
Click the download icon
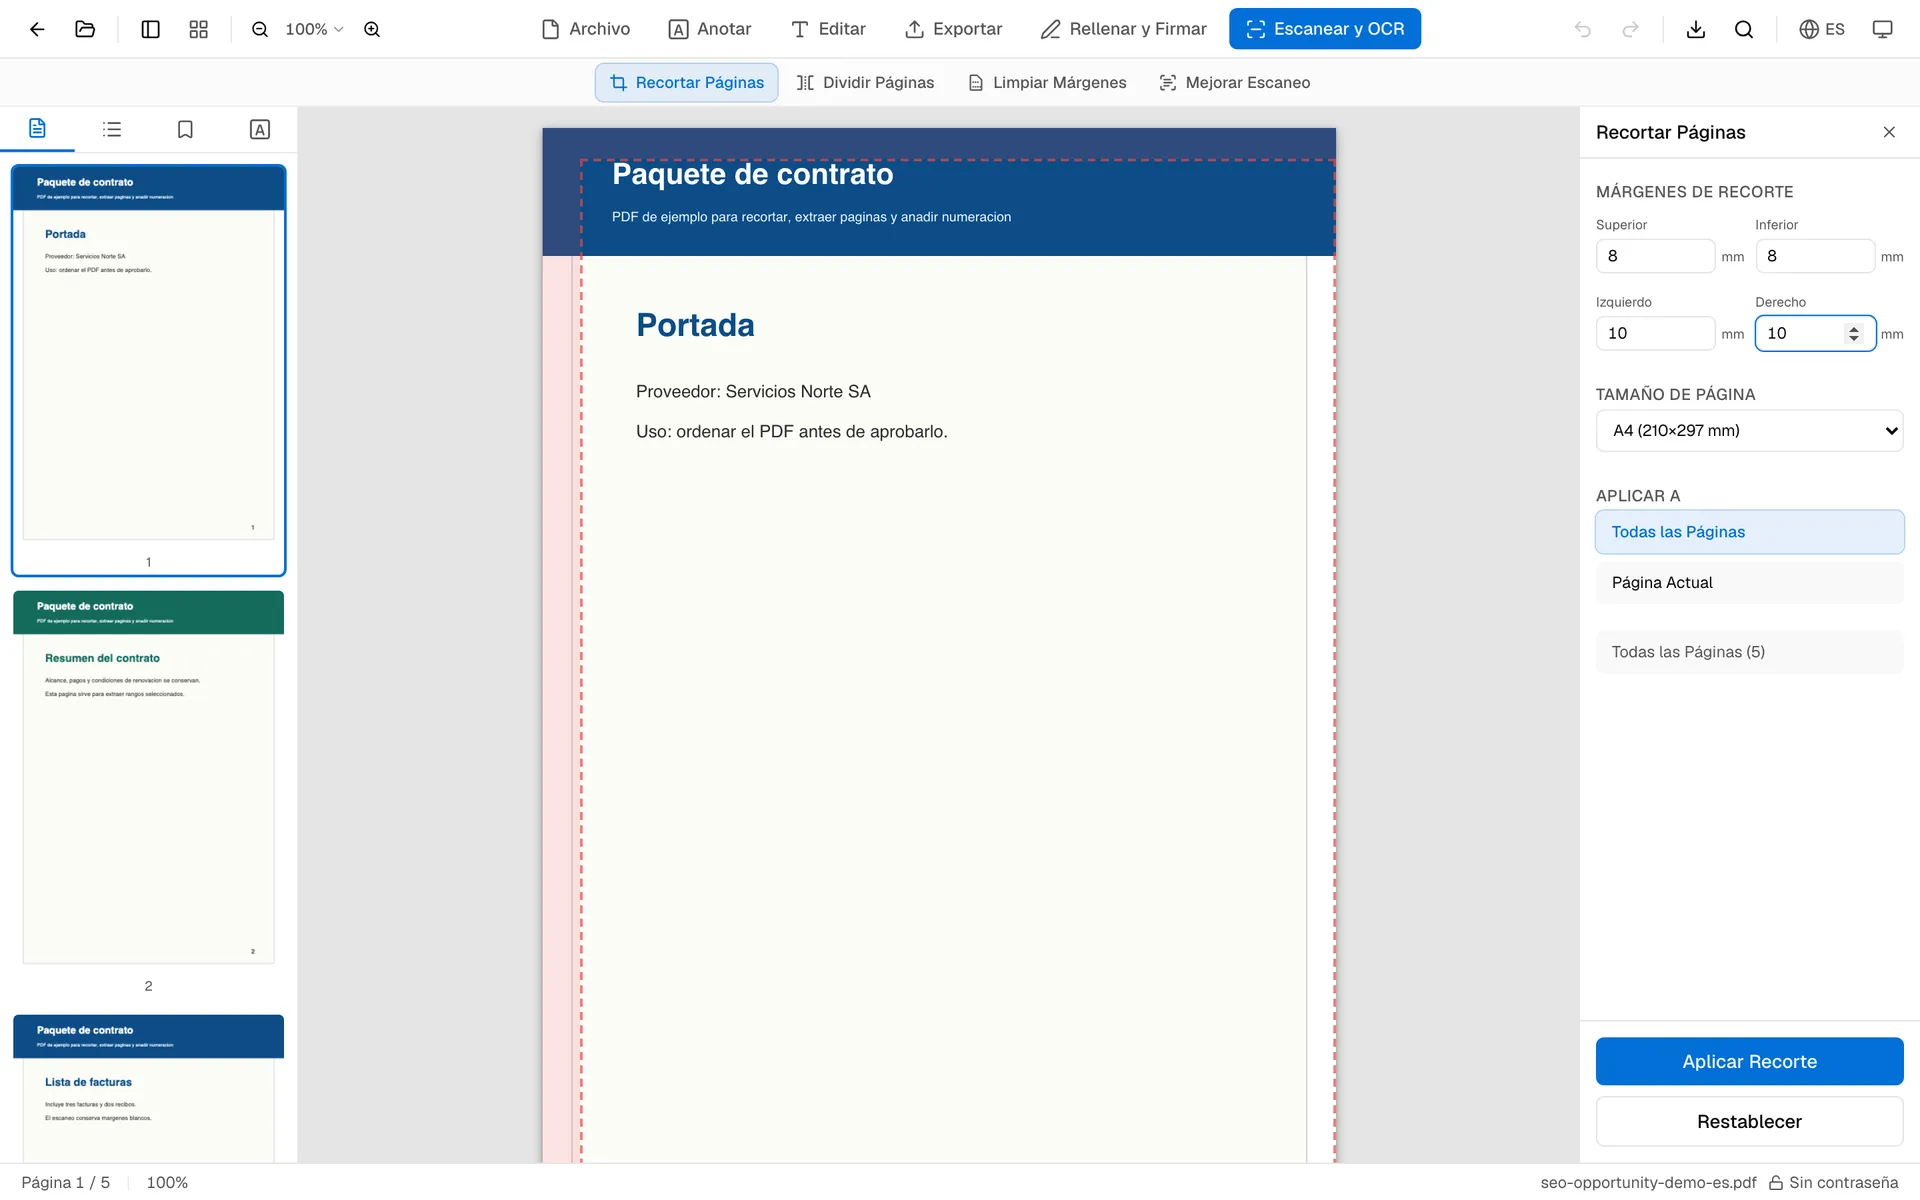pos(1696,29)
